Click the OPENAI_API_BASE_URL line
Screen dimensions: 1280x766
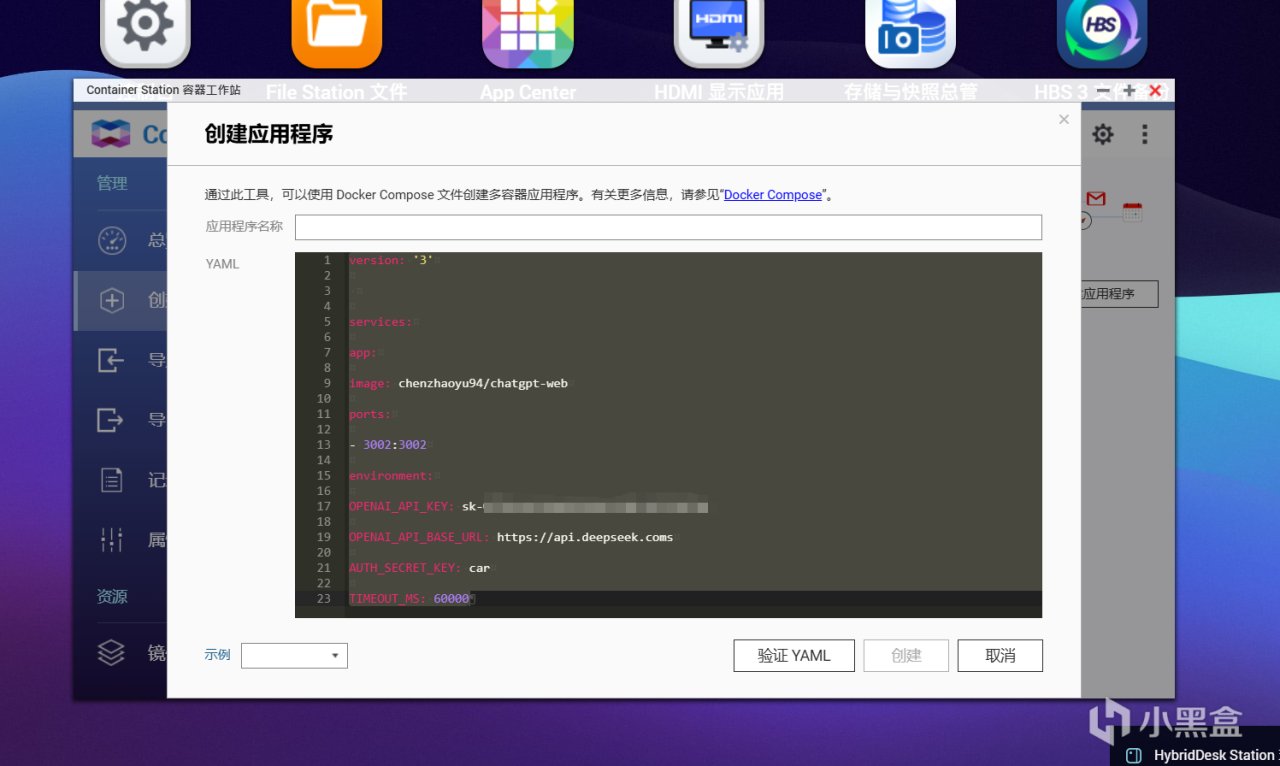pyautogui.click(x=511, y=537)
